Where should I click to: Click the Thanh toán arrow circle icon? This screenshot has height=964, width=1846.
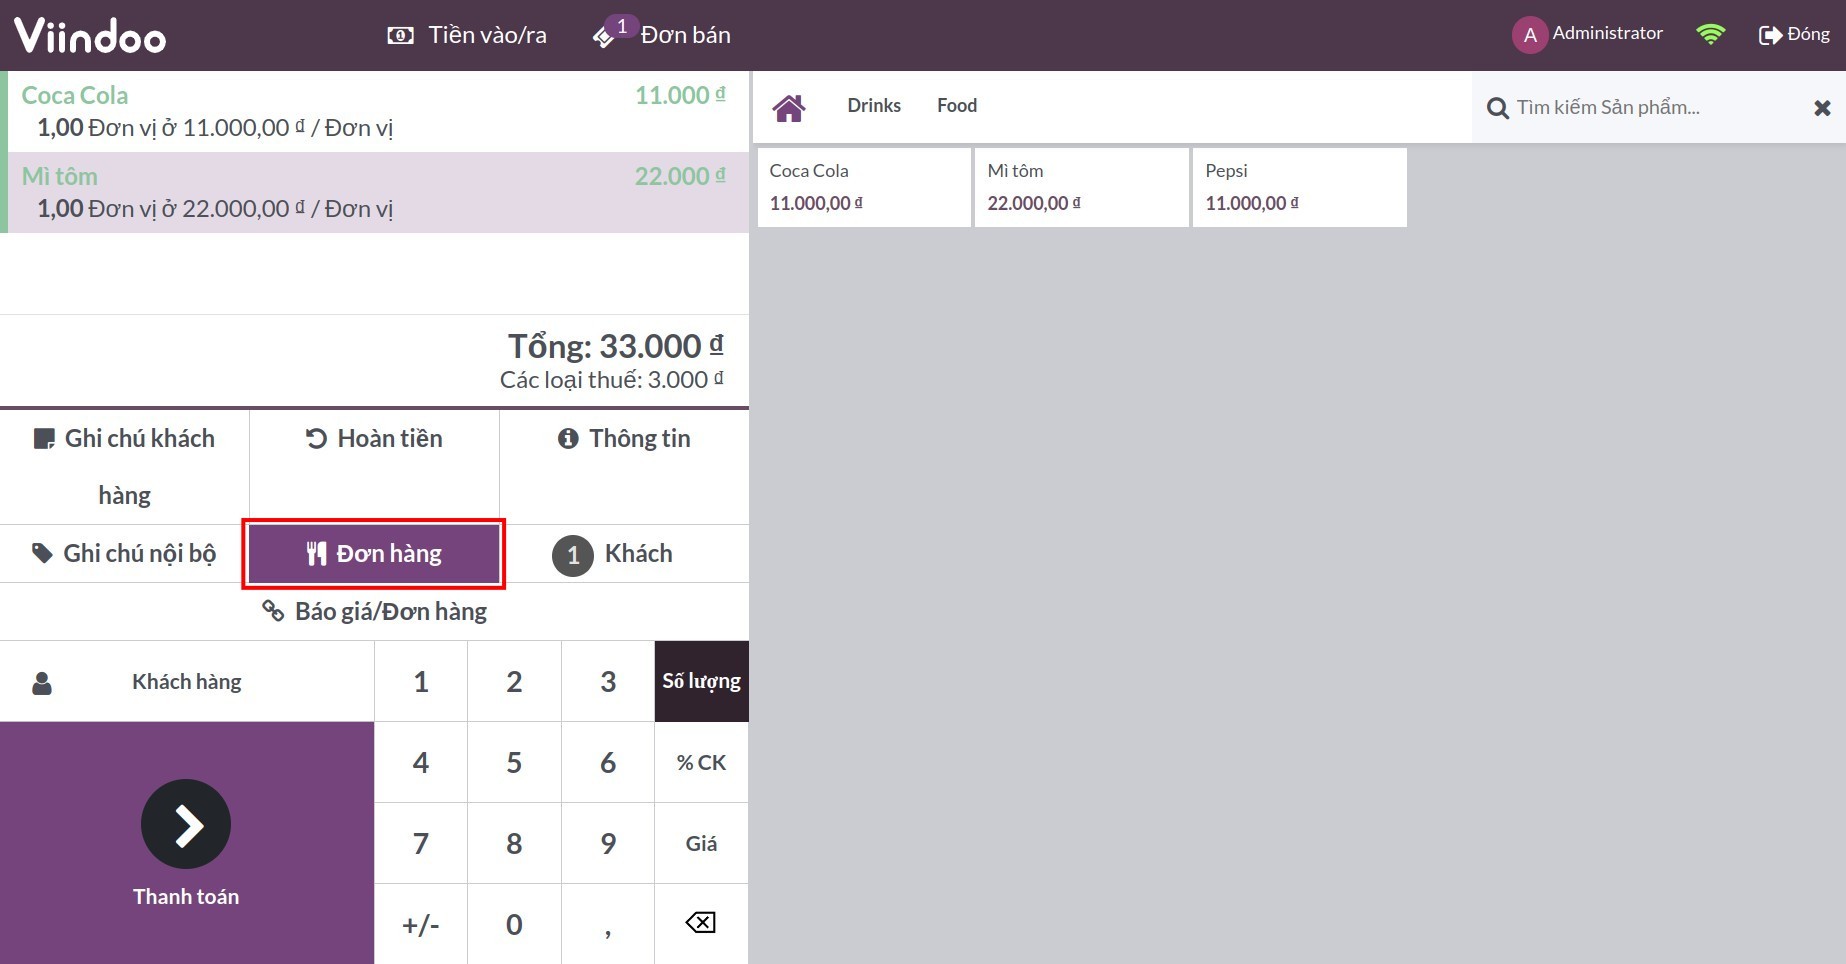pos(186,824)
